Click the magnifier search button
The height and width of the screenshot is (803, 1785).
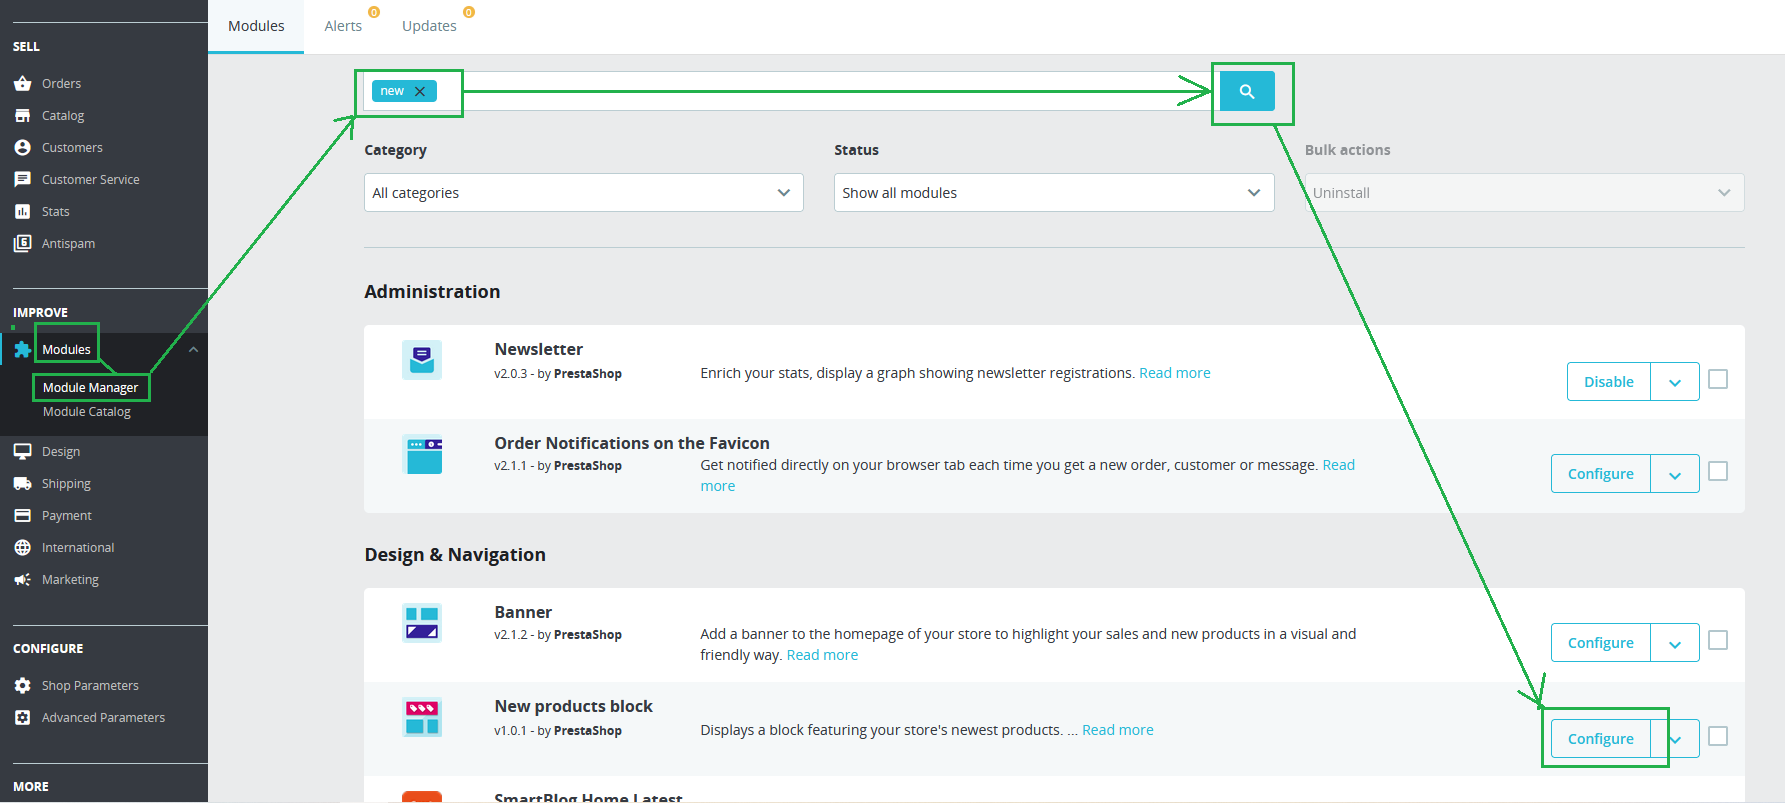tap(1246, 91)
